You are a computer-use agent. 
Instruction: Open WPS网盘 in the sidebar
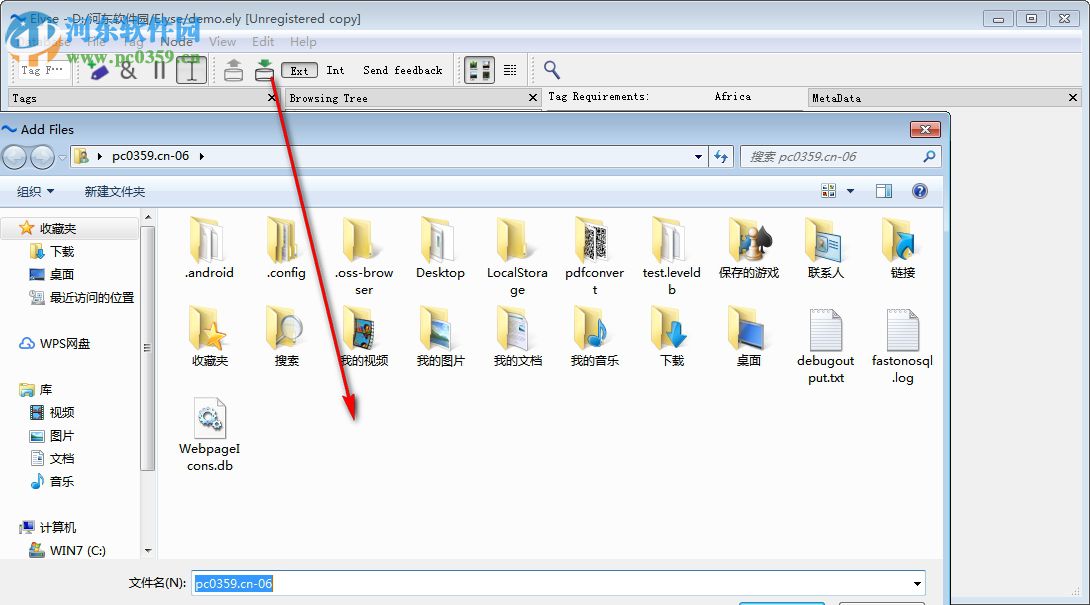54,343
